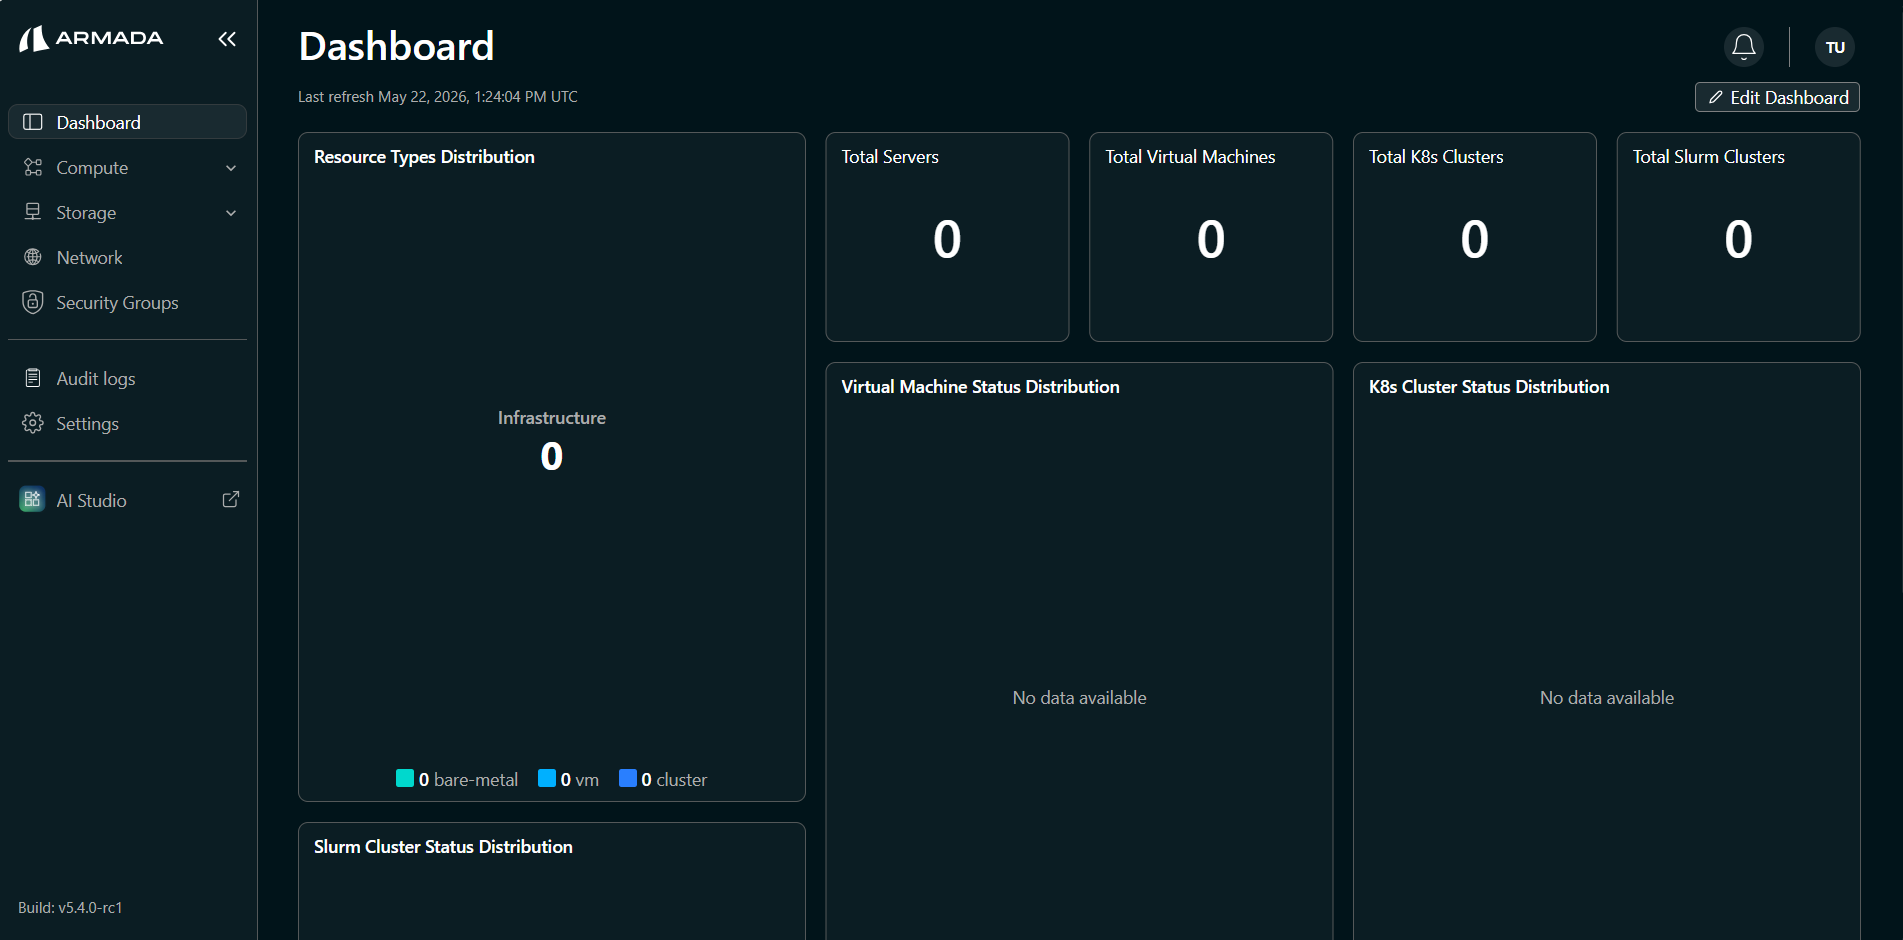
Task: Open the Settings page
Action: click(x=127, y=423)
